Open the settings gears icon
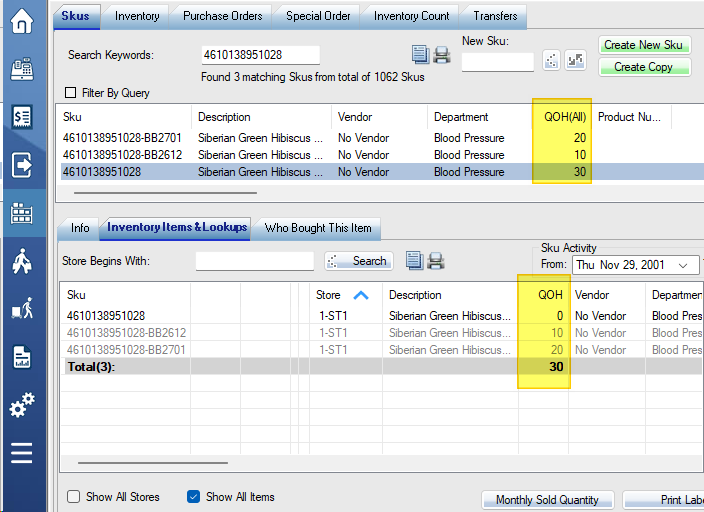Image resolution: width=704 pixels, height=512 pixels. pyautogui.click(x=22, y=405)
